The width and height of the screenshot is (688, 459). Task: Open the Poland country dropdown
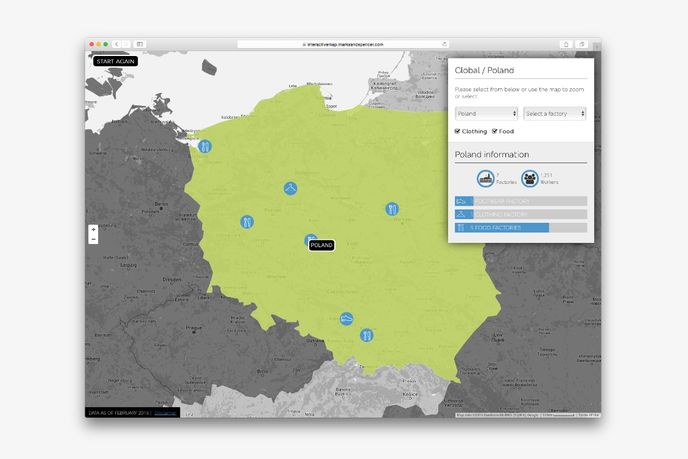tap(487, 113)
